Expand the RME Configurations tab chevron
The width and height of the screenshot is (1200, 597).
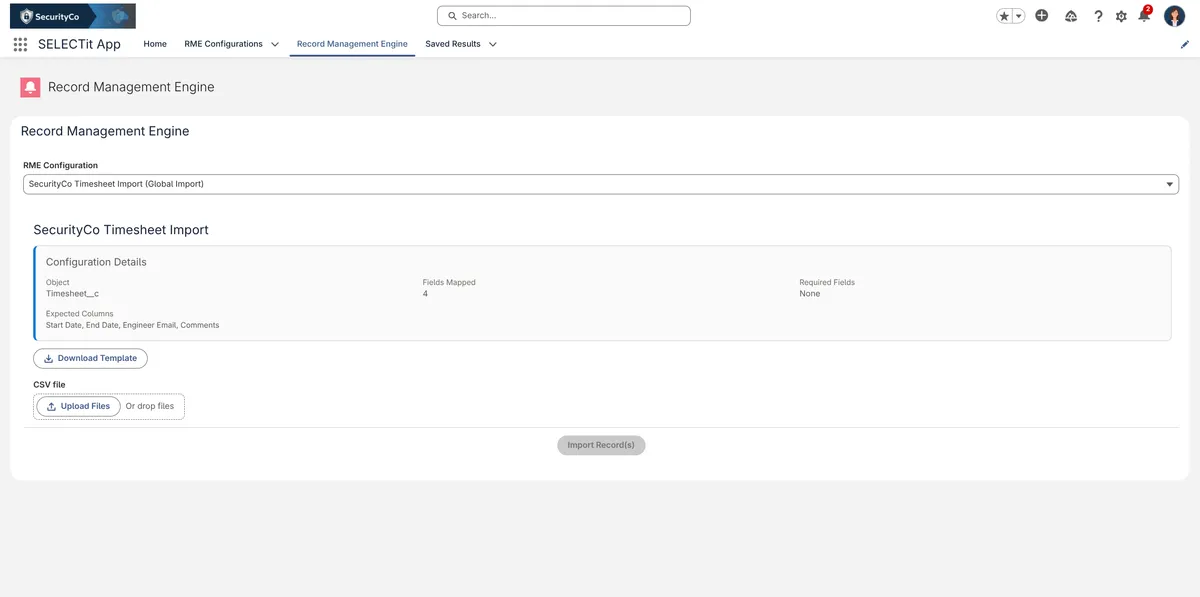(275, 44)
